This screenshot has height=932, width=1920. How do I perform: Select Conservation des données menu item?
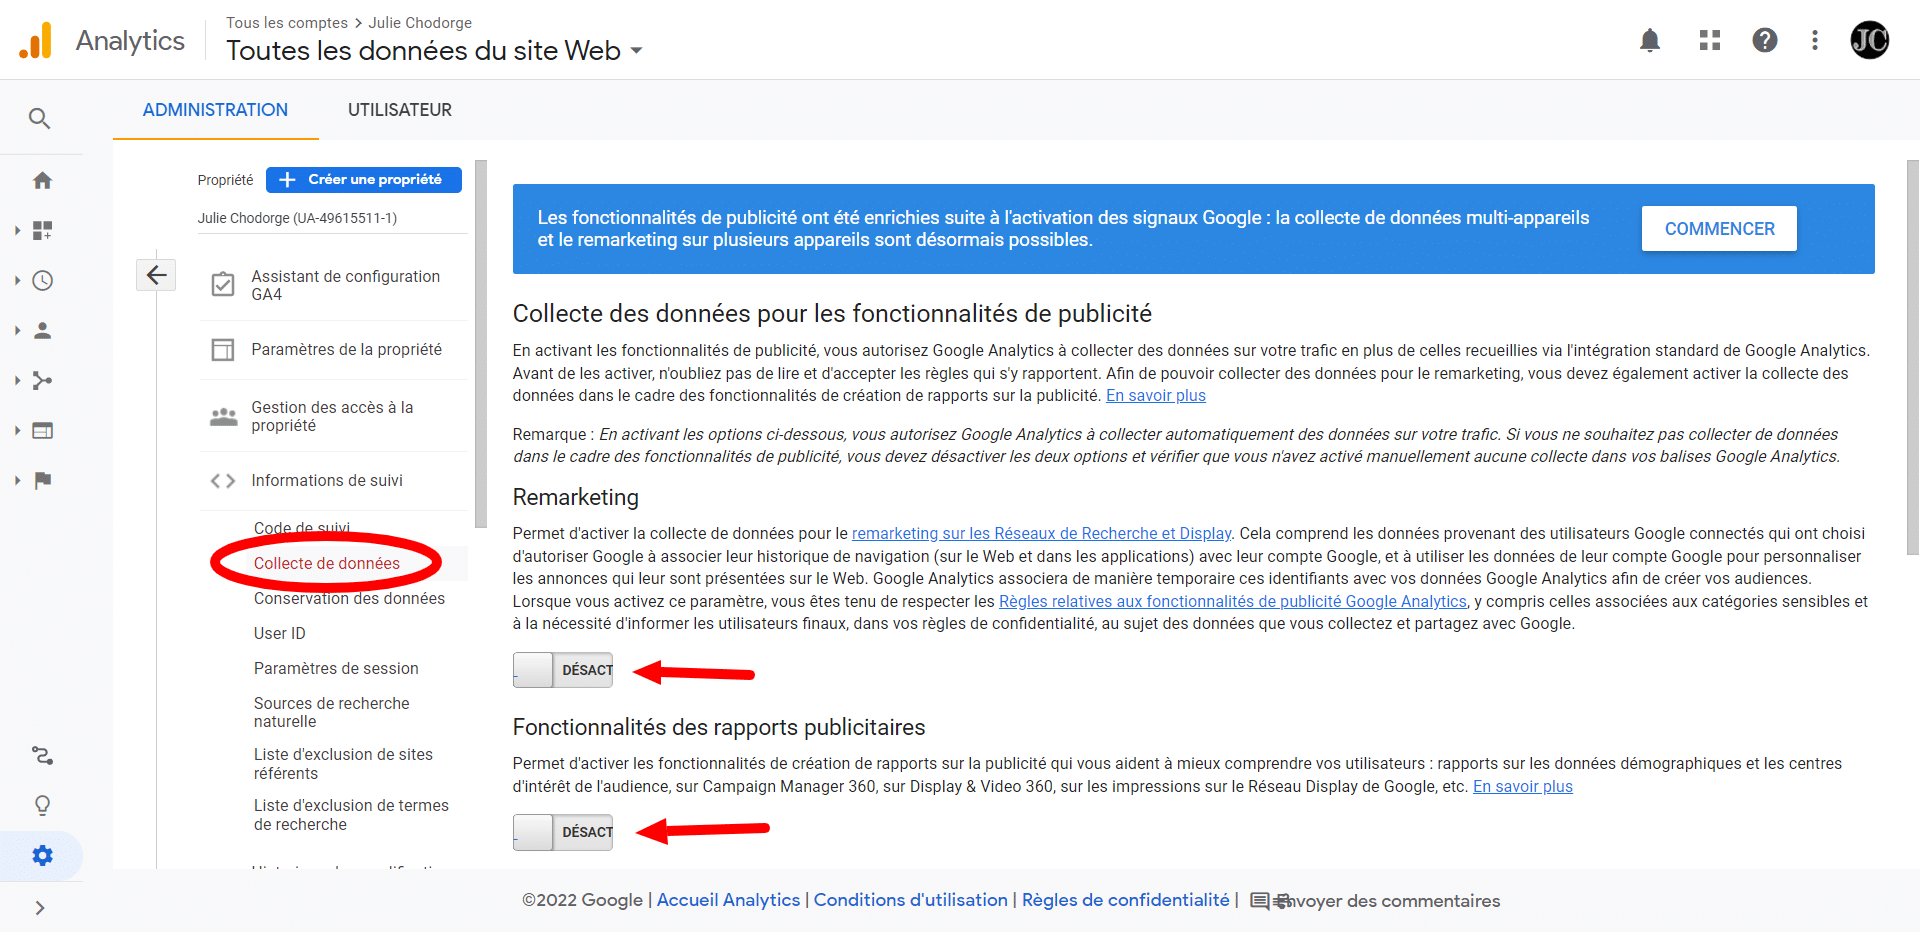point(349,599)
